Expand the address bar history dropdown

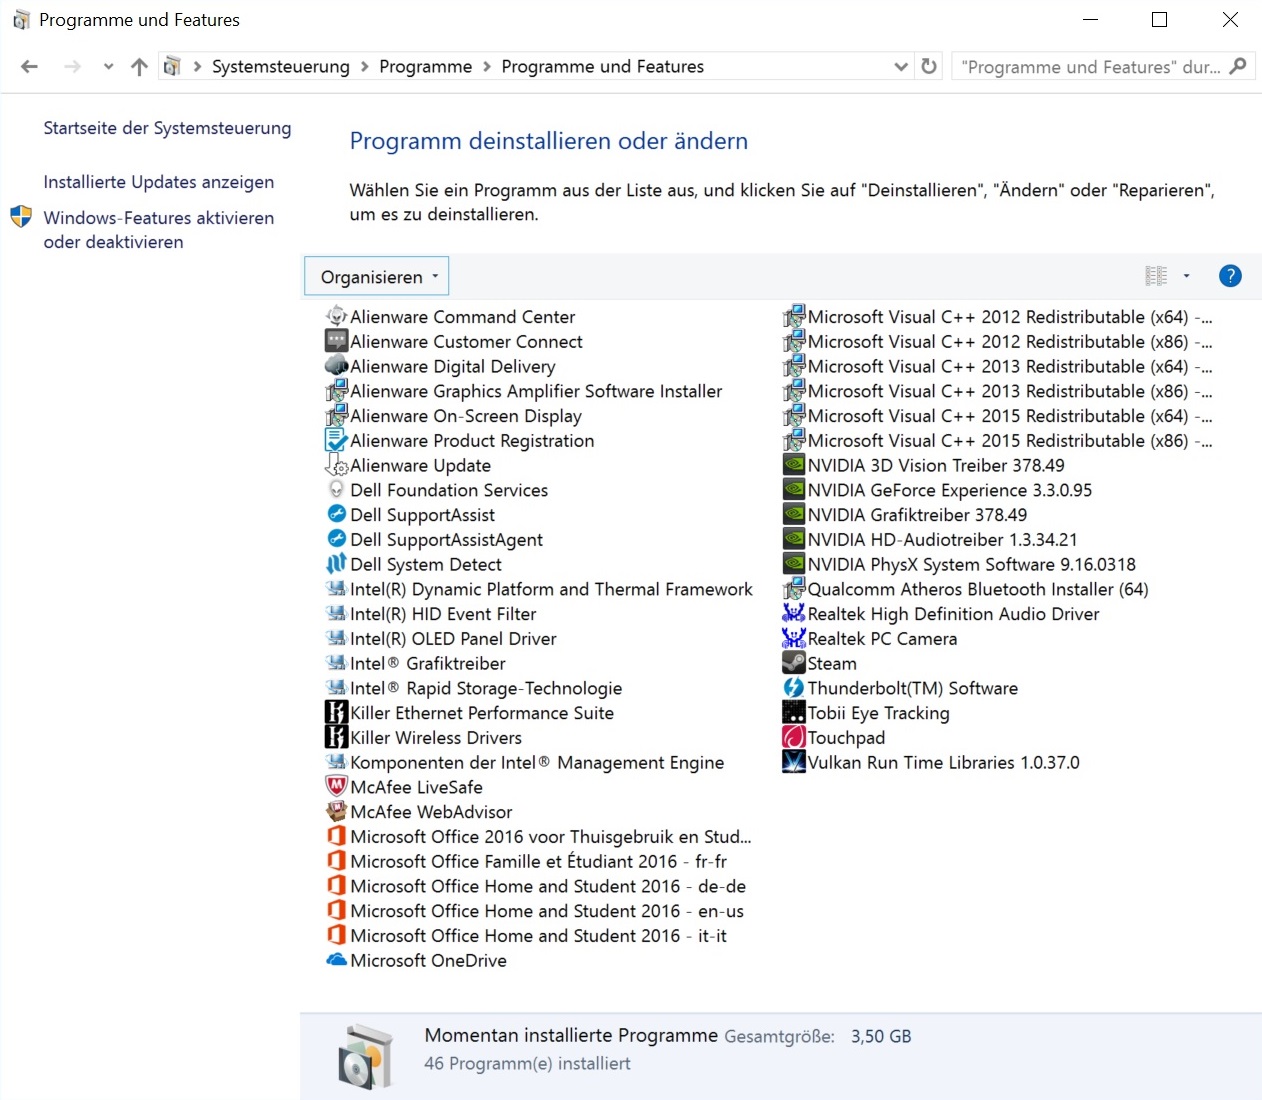pyautogui.click(x=901, y=66)
